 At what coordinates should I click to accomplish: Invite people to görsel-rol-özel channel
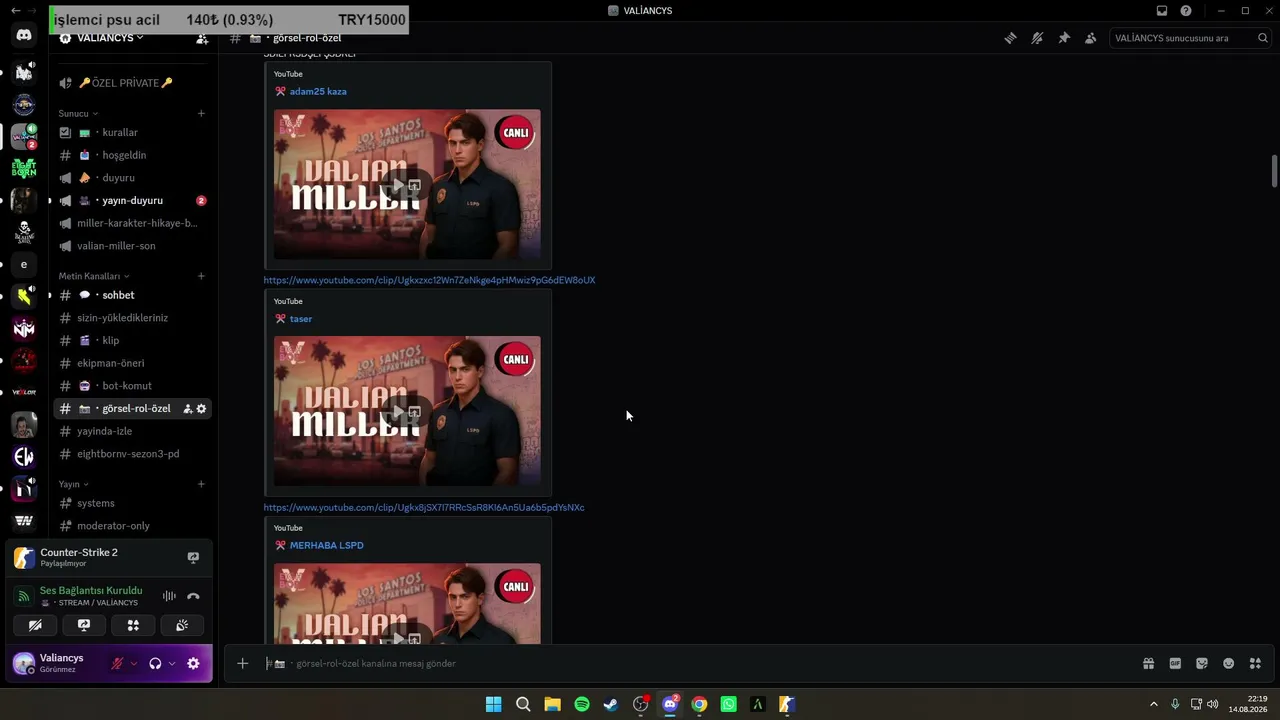[187, 409]
